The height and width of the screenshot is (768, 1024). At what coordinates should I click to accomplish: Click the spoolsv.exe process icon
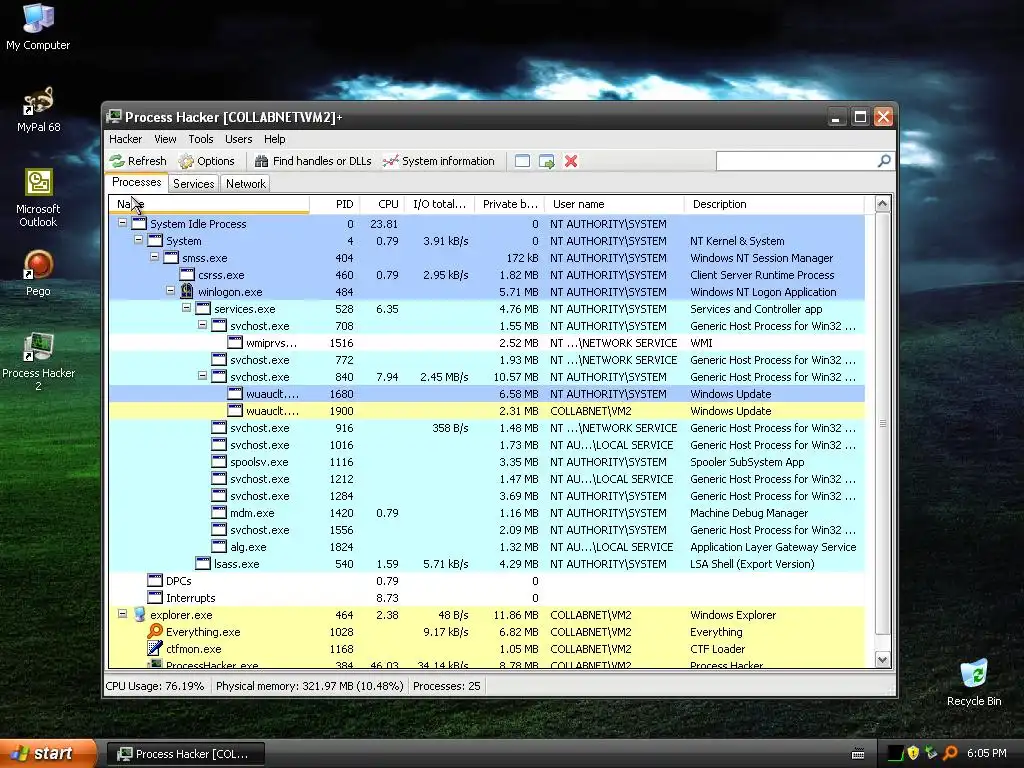click(219, 462)
